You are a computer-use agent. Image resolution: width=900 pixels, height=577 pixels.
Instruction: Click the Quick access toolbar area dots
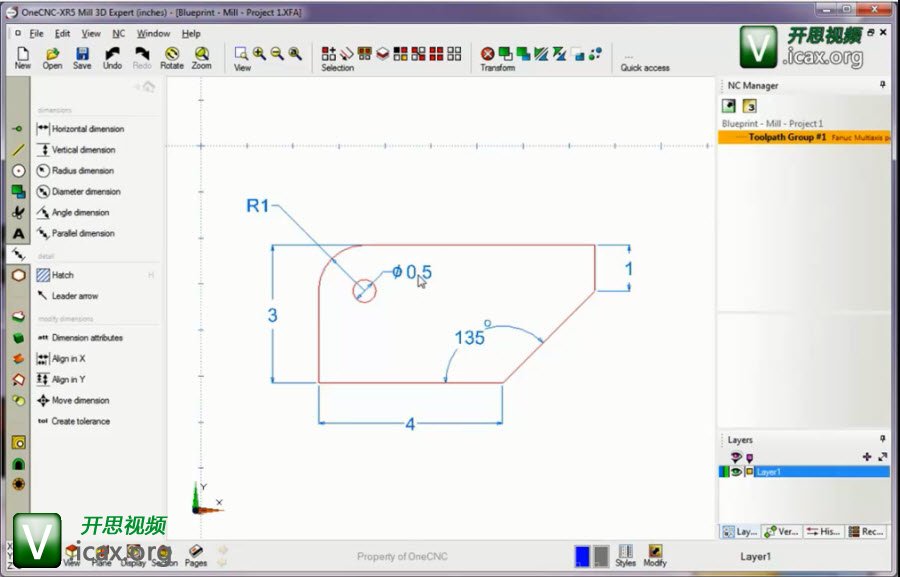[629, 57]
